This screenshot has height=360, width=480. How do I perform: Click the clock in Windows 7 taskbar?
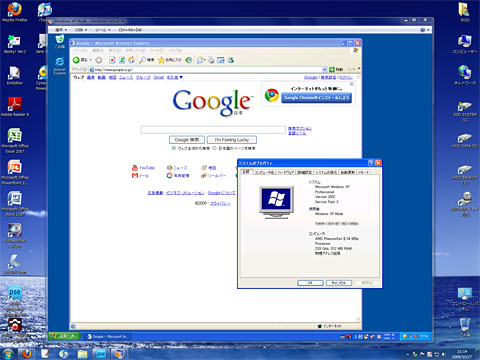[462, 354]
